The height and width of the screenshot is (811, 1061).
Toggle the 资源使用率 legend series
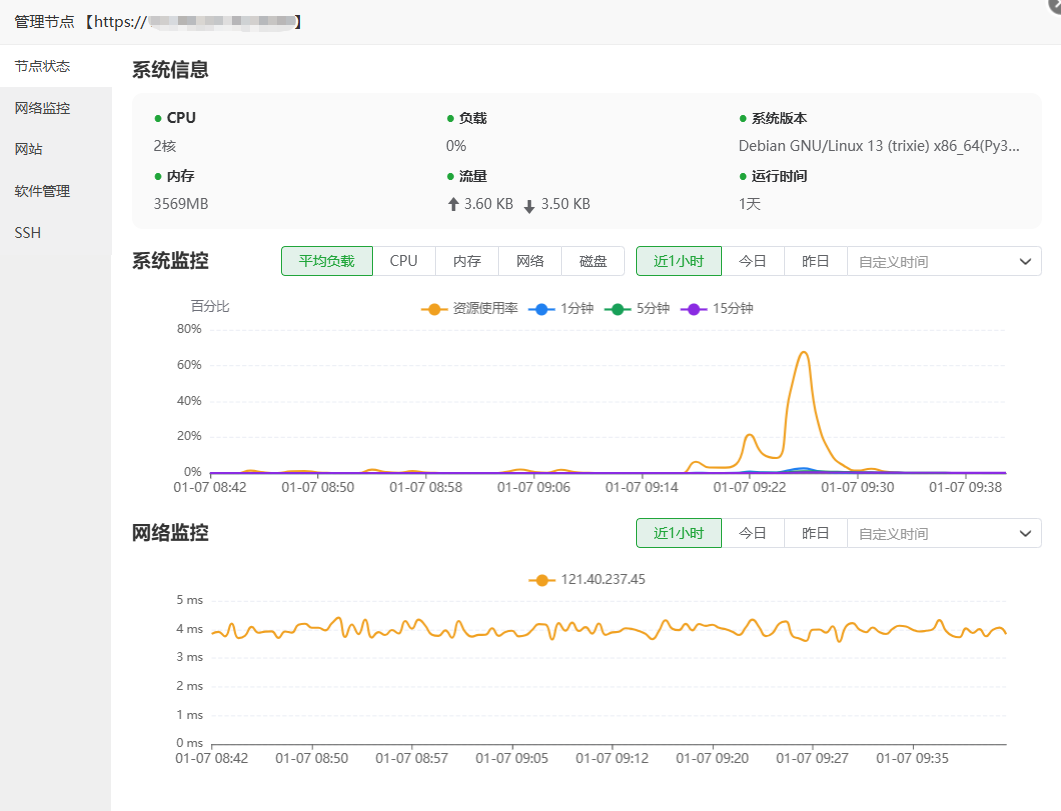tap(470, 309)
